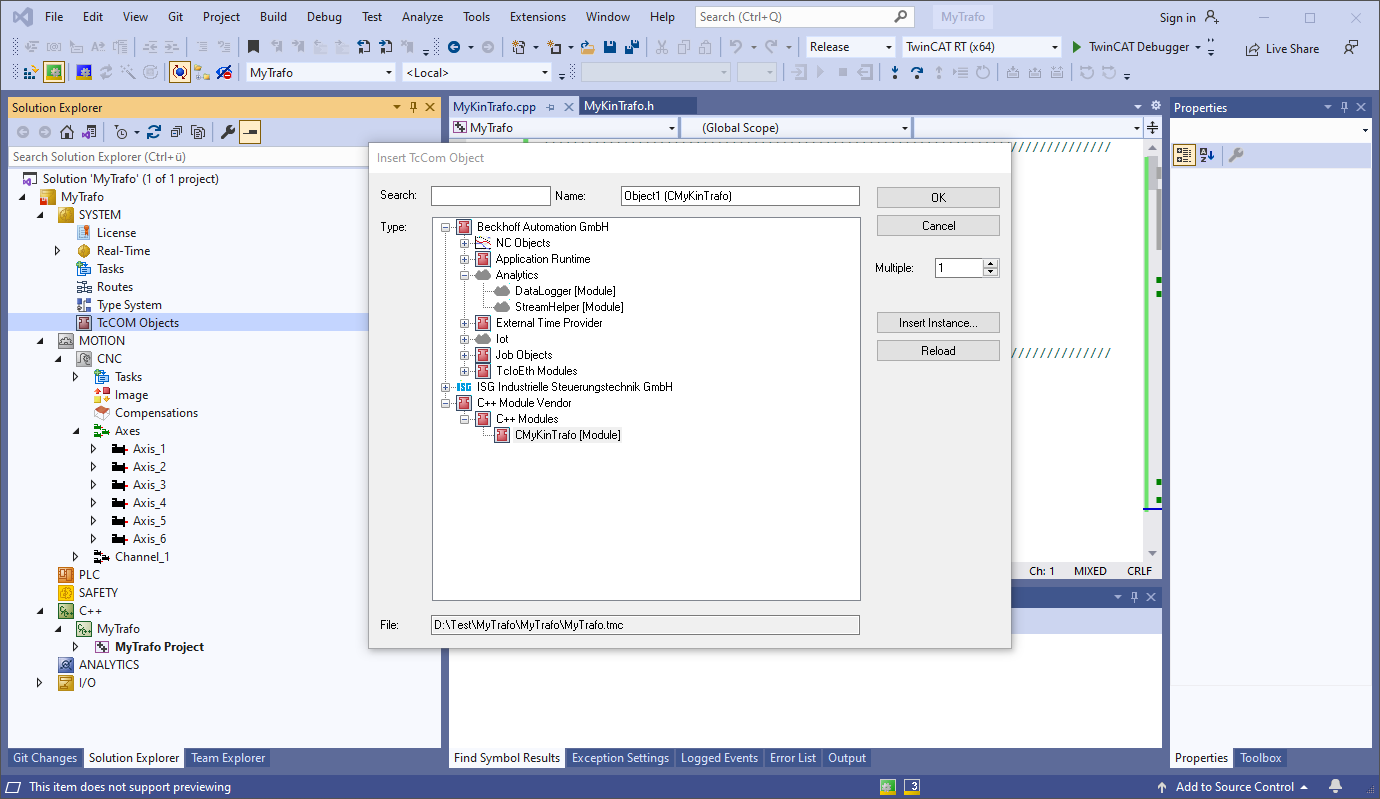Click Collapse All icon in Solution Explorer
Screen dimensions: 1380x799
point(176,132)
